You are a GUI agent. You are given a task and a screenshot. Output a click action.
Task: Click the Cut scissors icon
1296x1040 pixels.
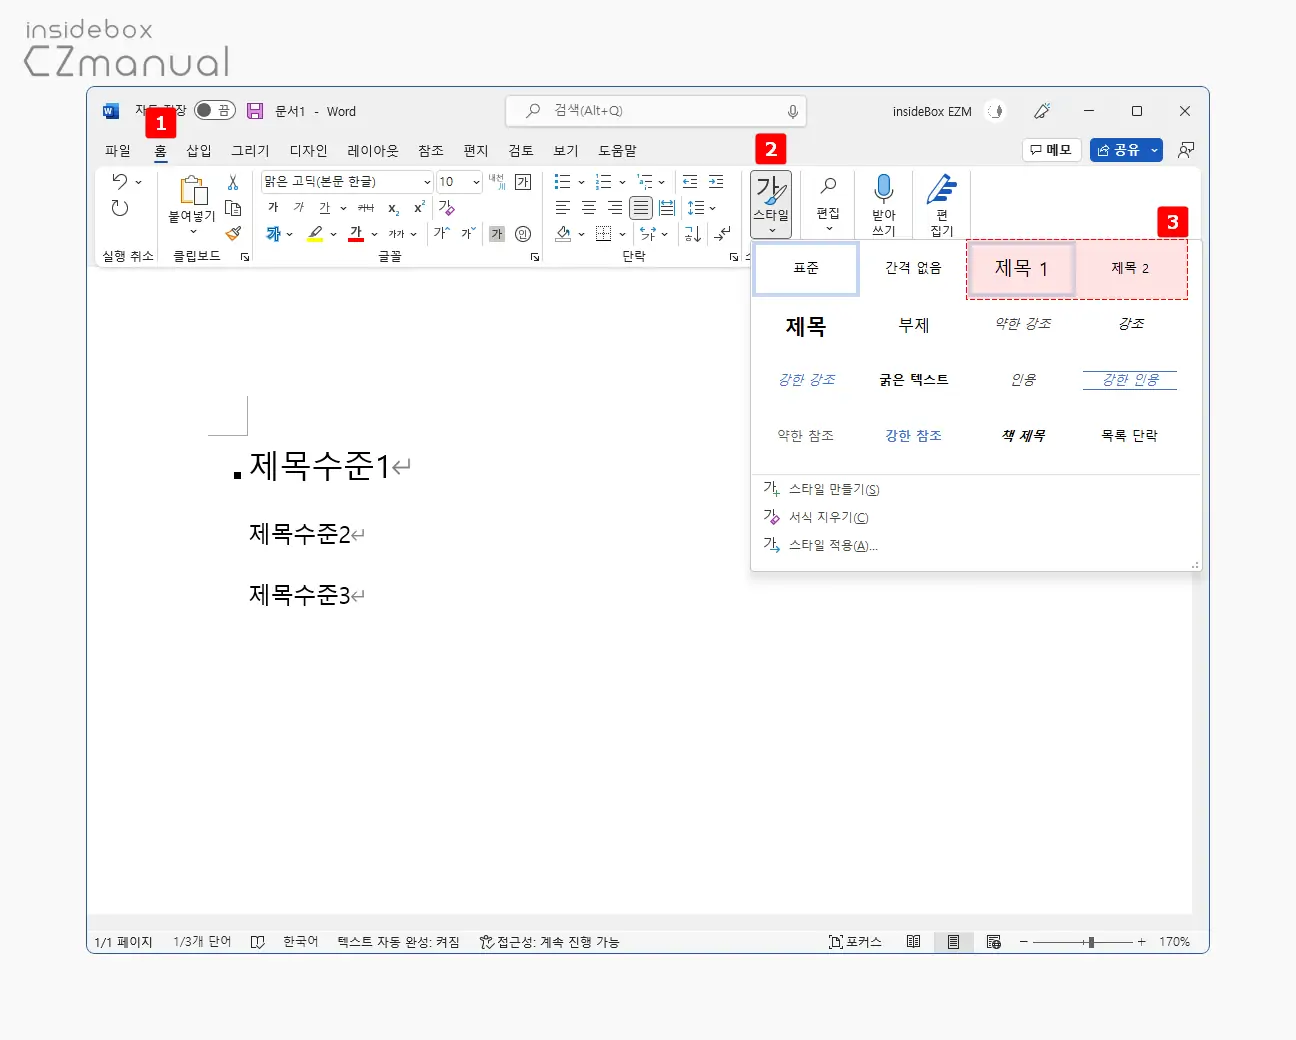tap(233, 182)
